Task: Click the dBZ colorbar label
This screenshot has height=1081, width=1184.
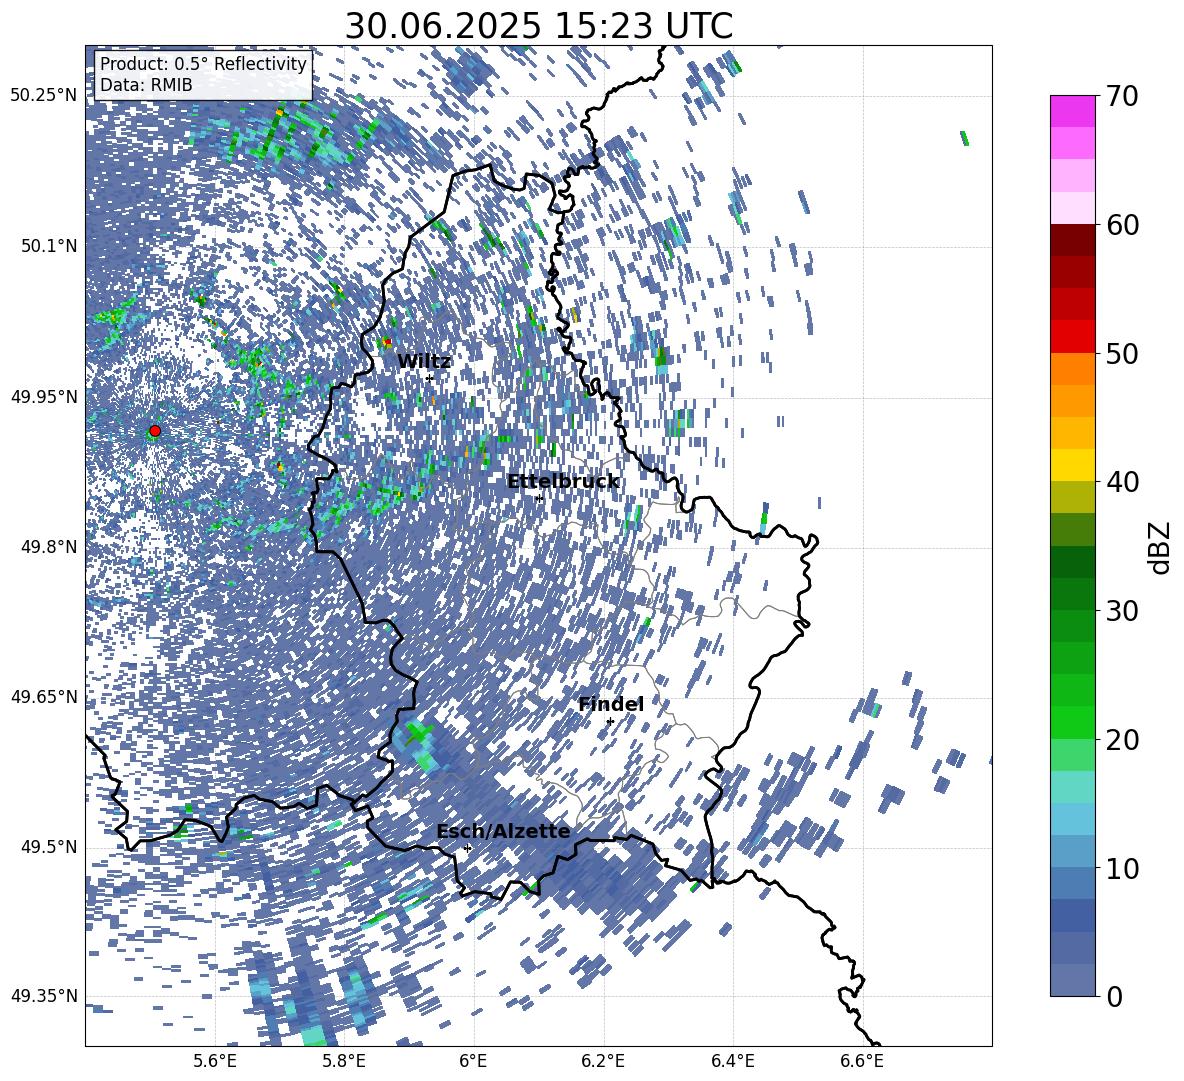Action: click(x=1161, y=547)
